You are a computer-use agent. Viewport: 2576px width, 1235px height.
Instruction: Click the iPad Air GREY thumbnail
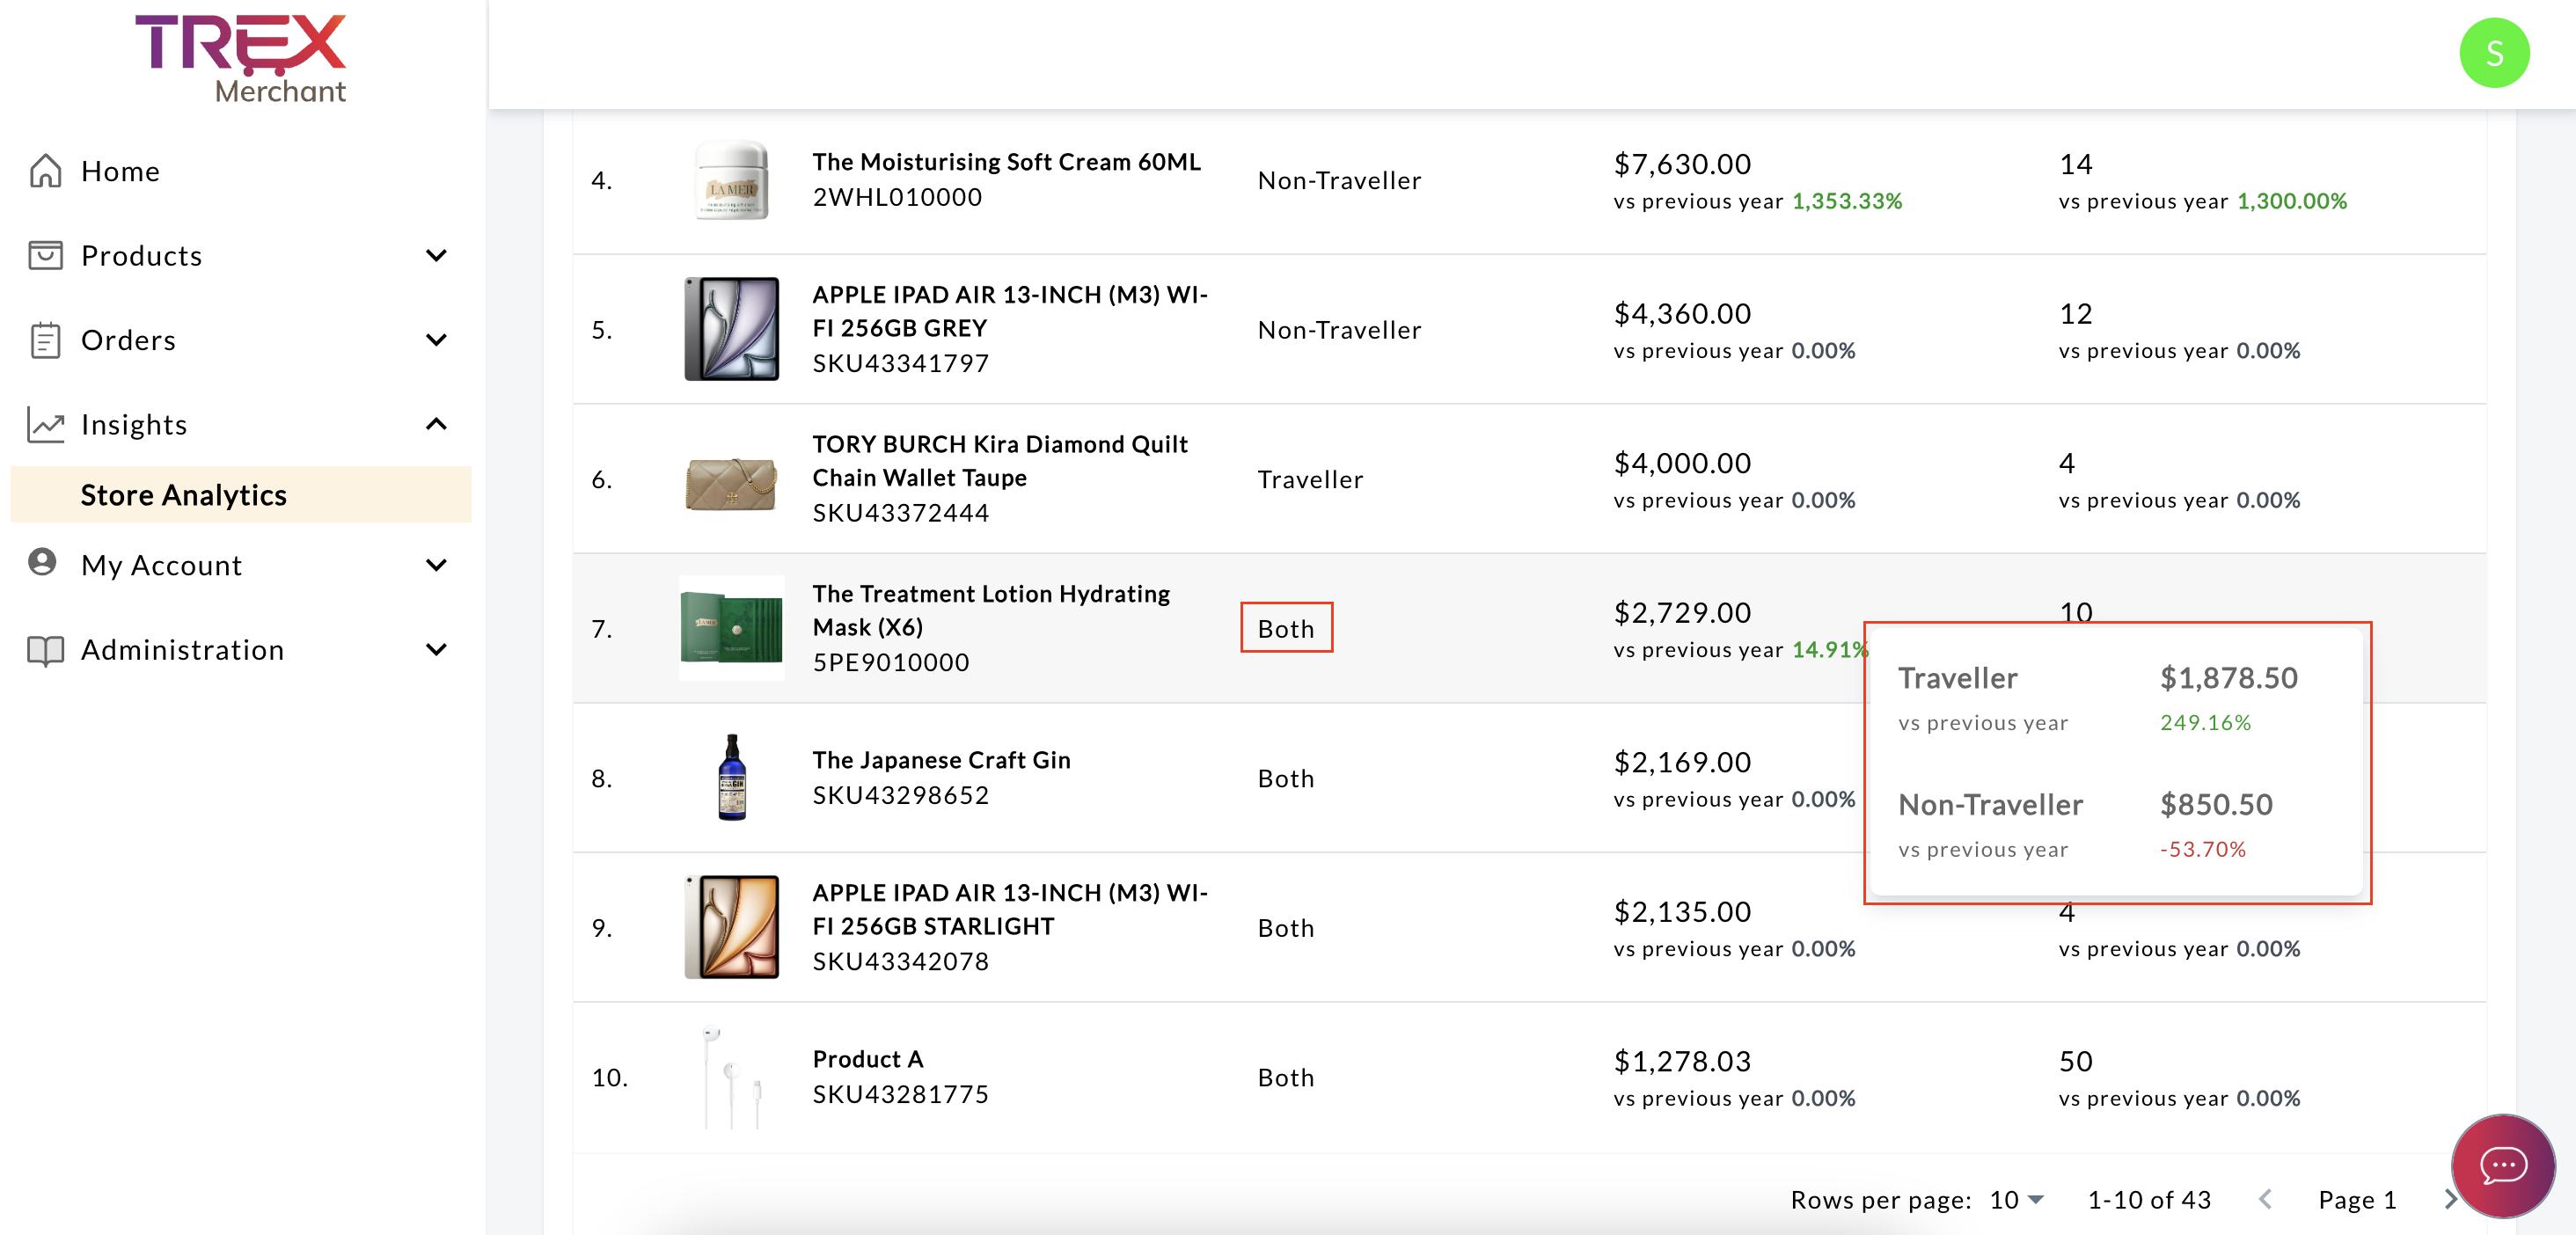point(732,329)
